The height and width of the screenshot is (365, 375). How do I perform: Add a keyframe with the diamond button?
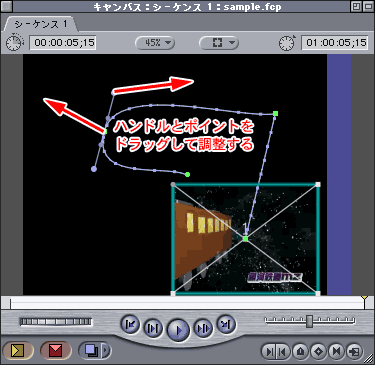click(x=318, y=351)
